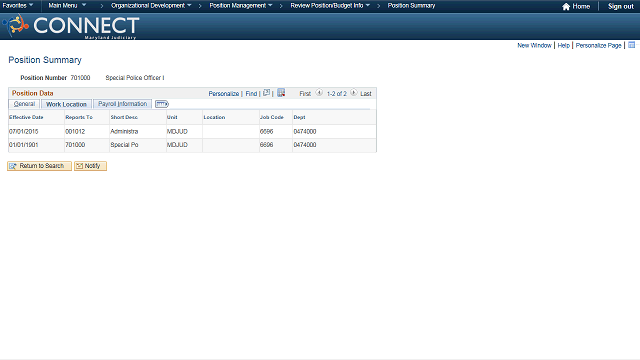Click the show all columns icon
Screen dimensions: 640x360
pos(162,104)
